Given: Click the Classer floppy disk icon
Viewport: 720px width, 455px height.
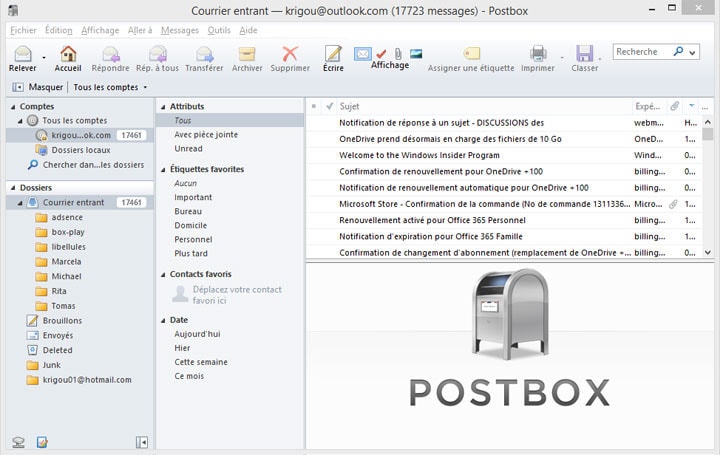Looking at the screenshot, I should pyautogui.click(x=584, y=54).
